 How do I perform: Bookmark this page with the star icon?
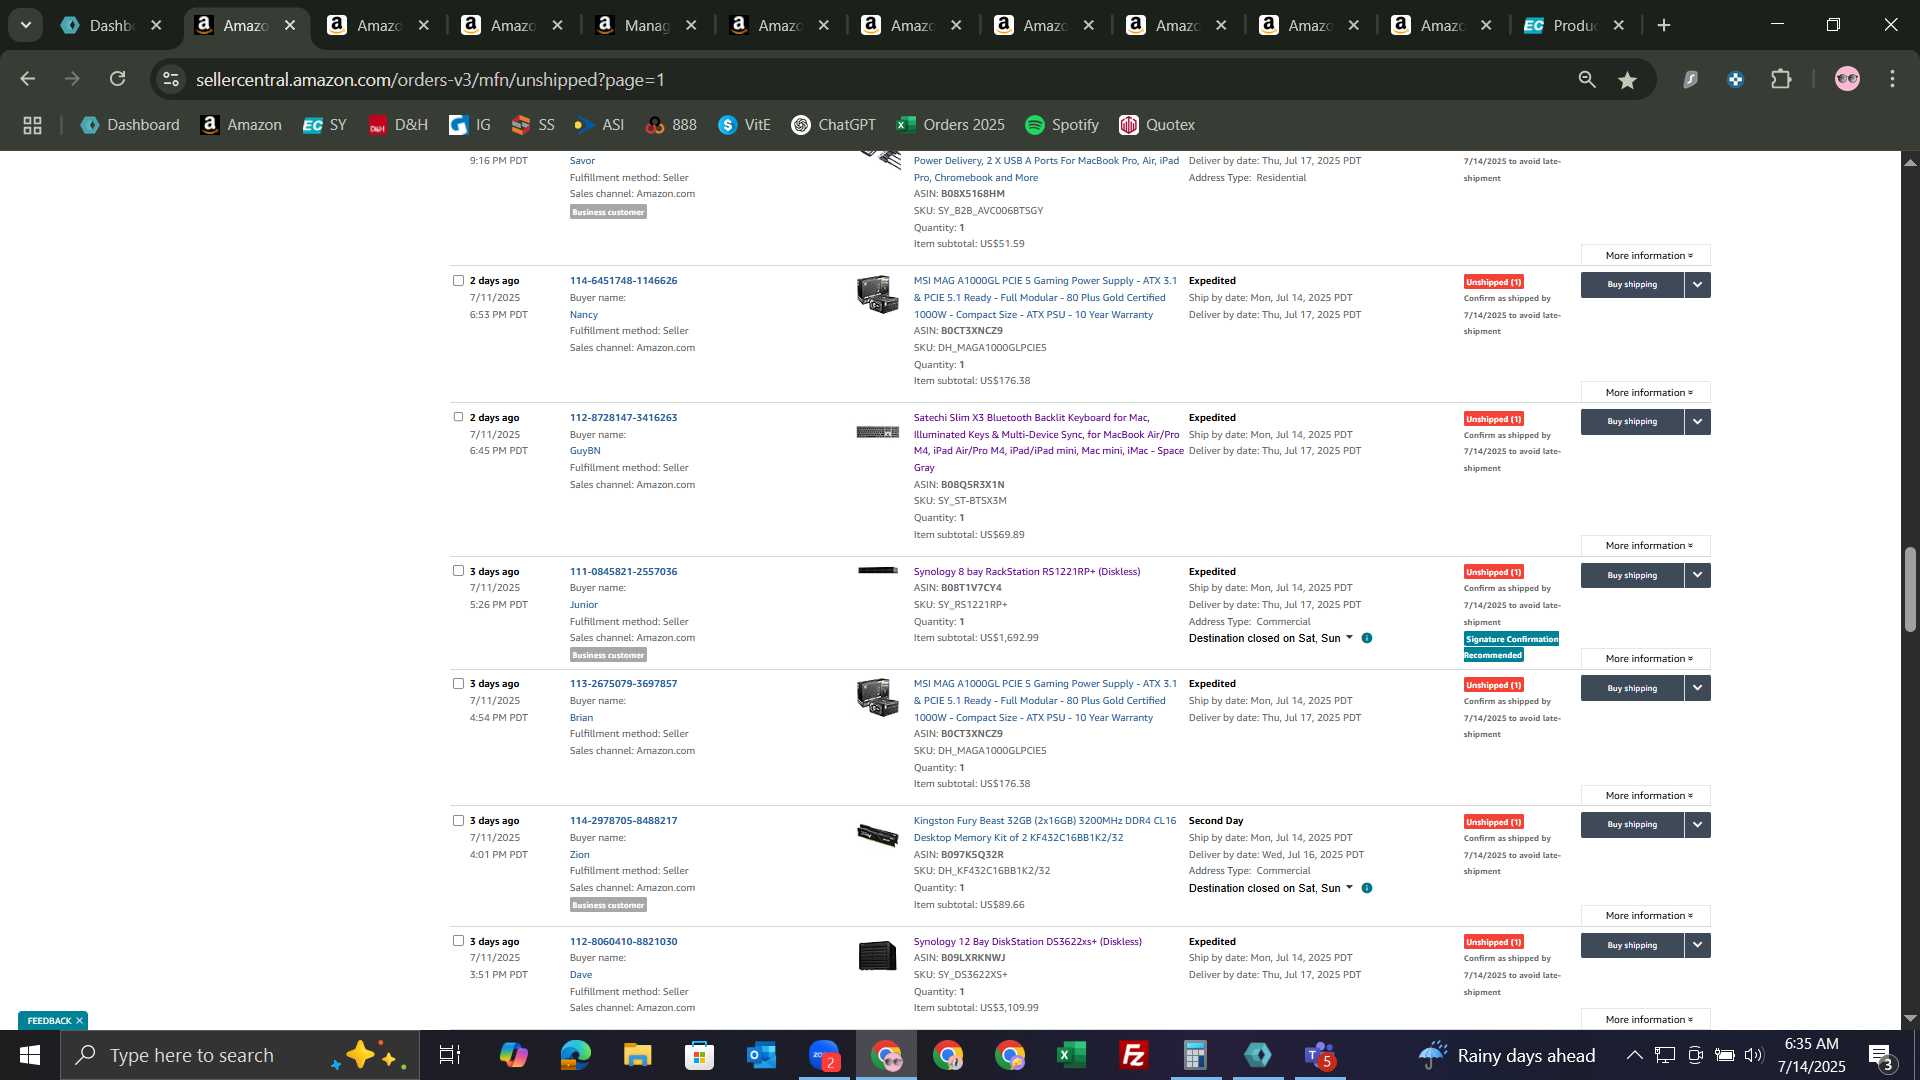click(1628, 80)
